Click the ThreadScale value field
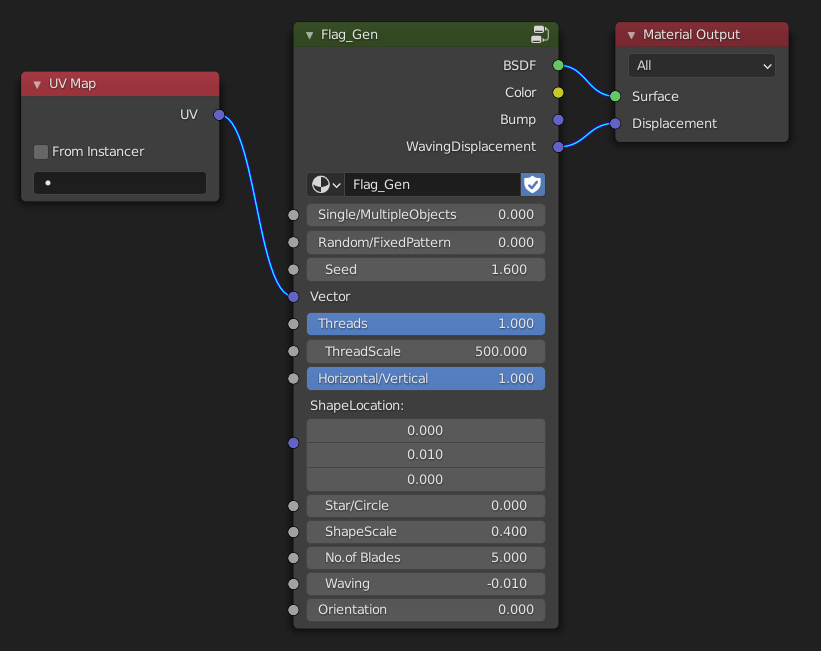The height and width of the screenshot is (651, 821). click(426, 352)
